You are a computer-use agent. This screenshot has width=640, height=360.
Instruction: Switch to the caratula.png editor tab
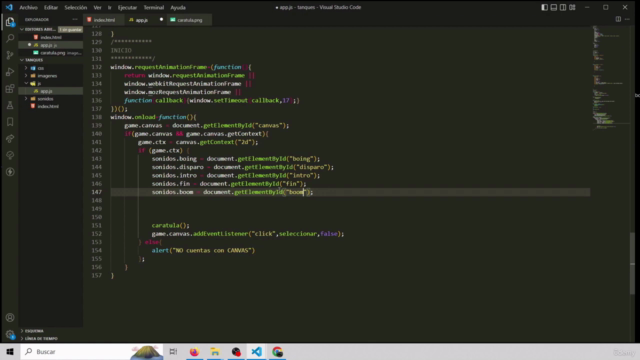tap(190, 20)
